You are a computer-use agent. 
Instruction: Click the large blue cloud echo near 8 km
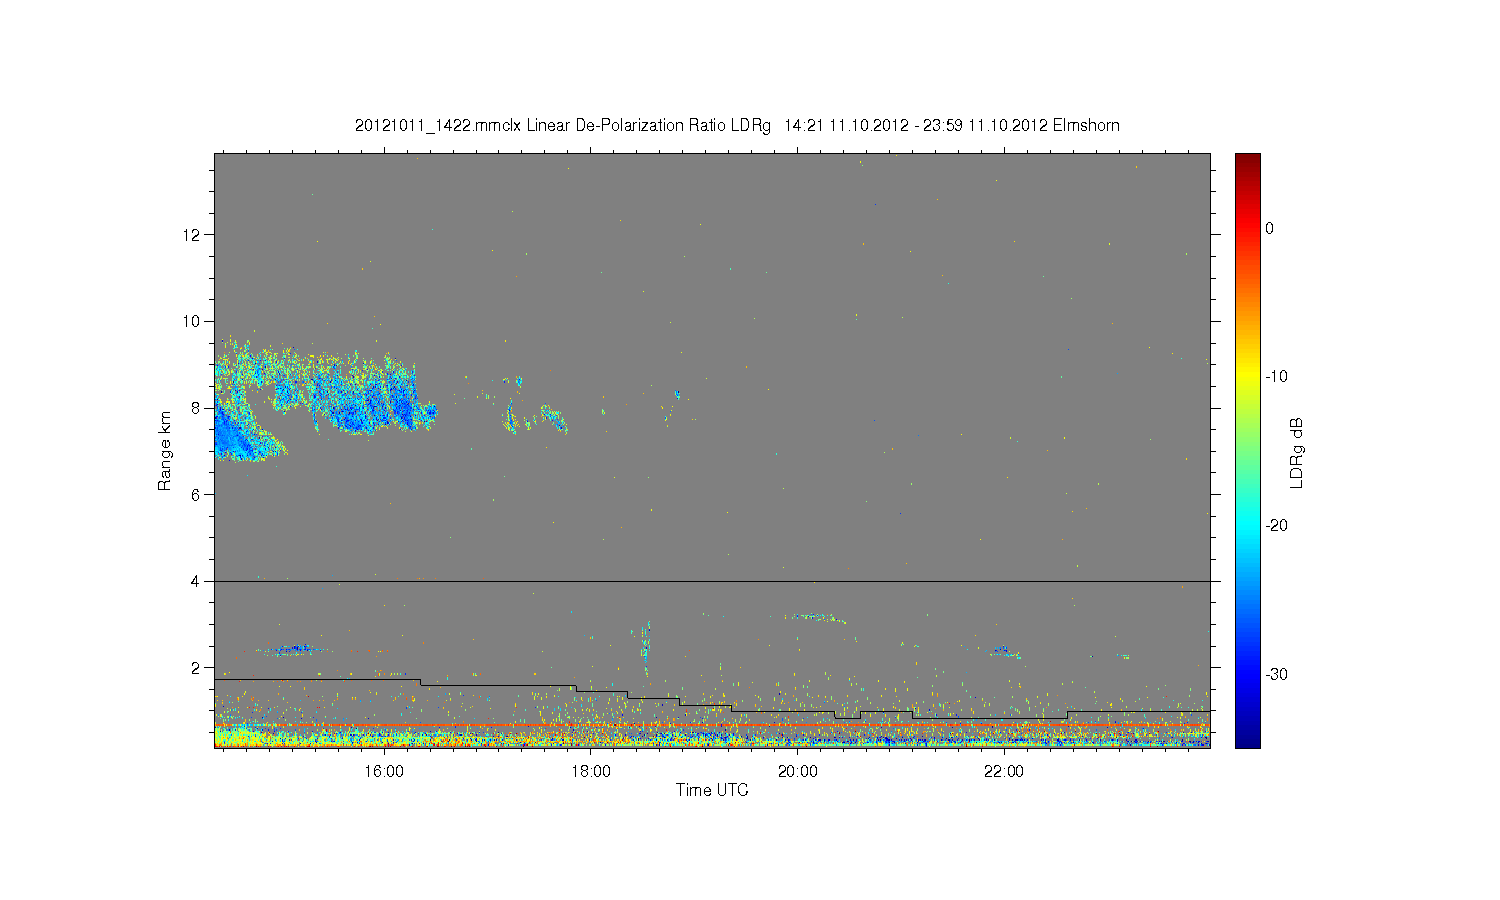(x=325, y=400)
